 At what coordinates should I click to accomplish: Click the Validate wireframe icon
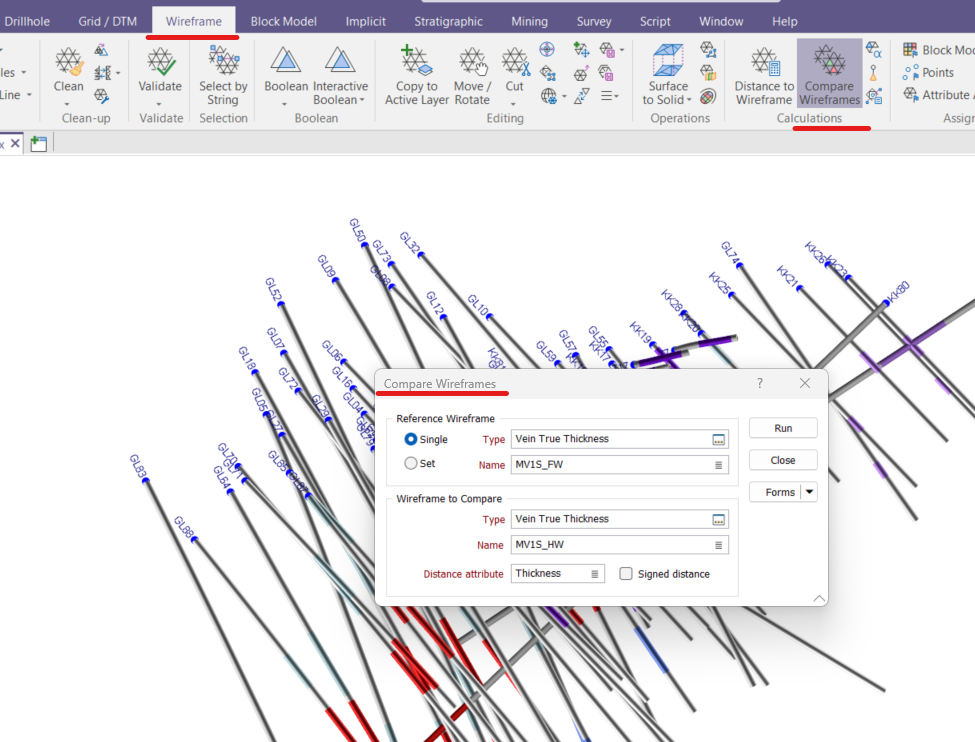160,70
